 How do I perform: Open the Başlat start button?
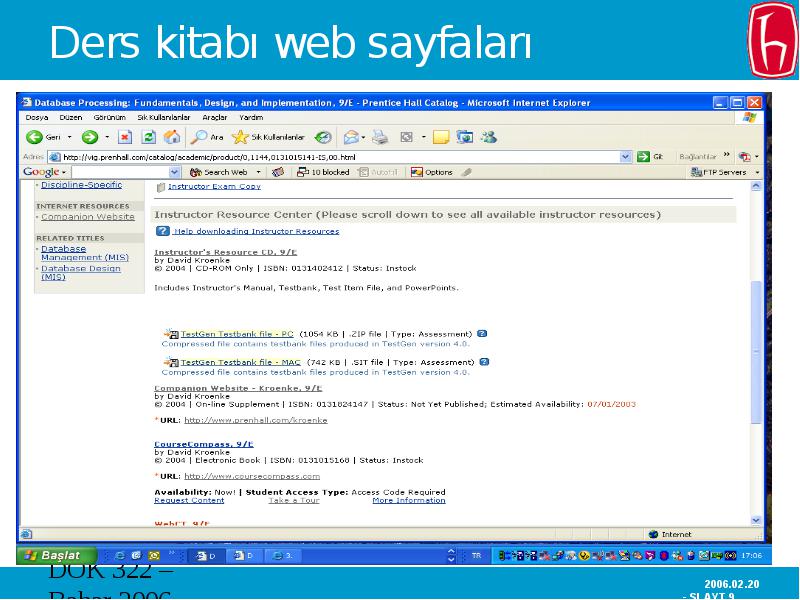coord(56,555)
